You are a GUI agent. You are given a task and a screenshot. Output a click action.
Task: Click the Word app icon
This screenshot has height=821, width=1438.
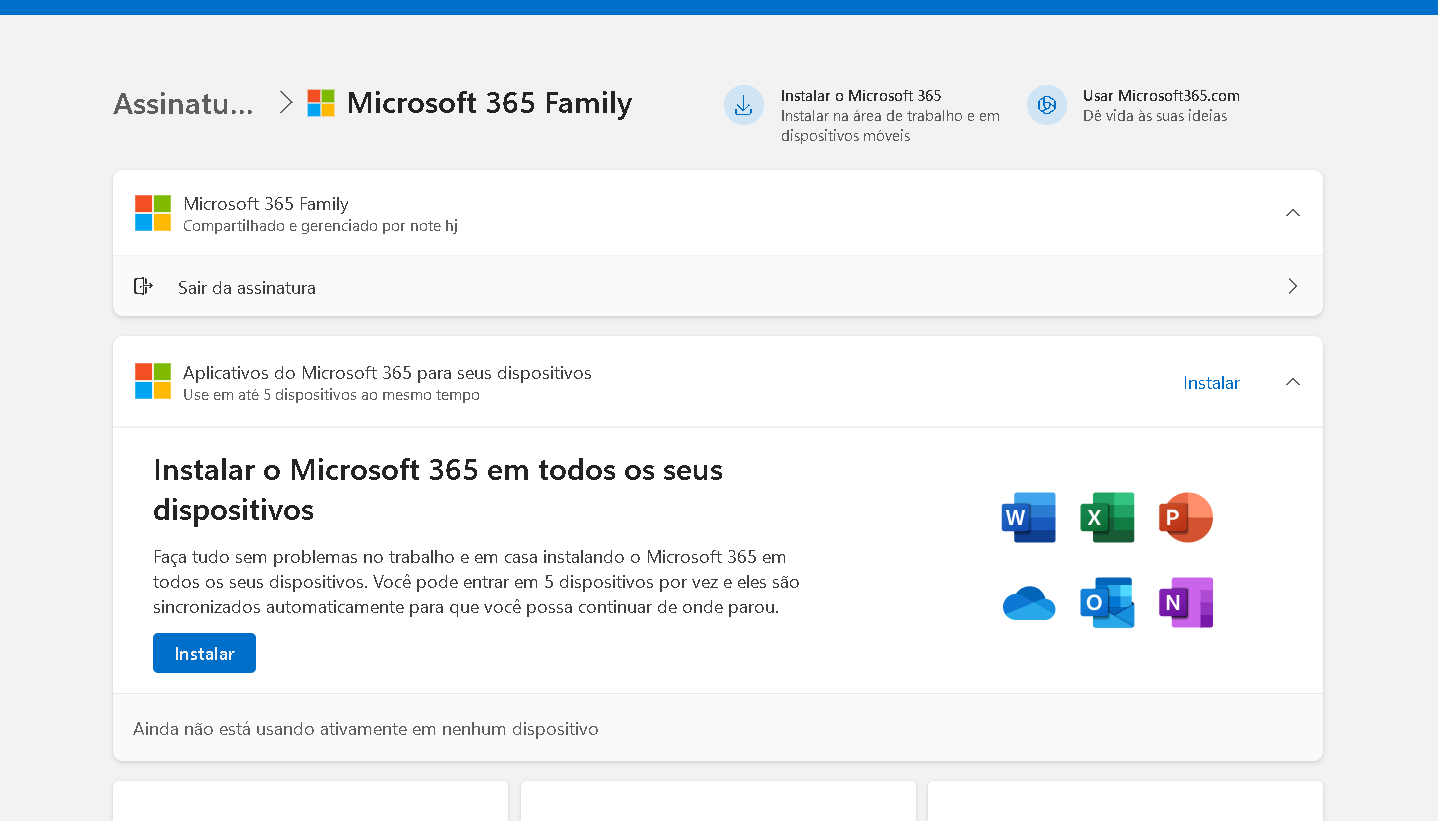1028,517
